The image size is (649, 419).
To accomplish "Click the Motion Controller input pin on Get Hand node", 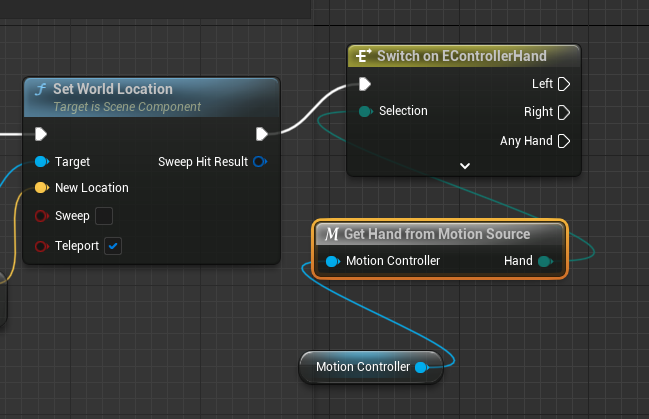I will (333, 261).
